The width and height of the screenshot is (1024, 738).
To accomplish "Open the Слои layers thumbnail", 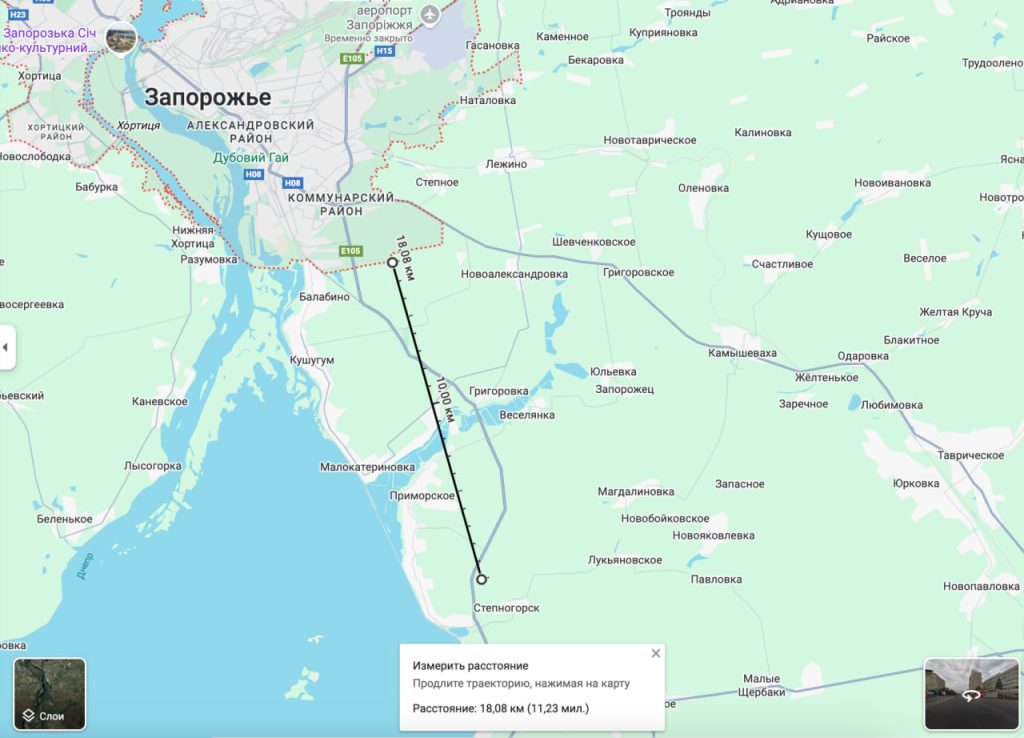I will click(x=50, y=694).
